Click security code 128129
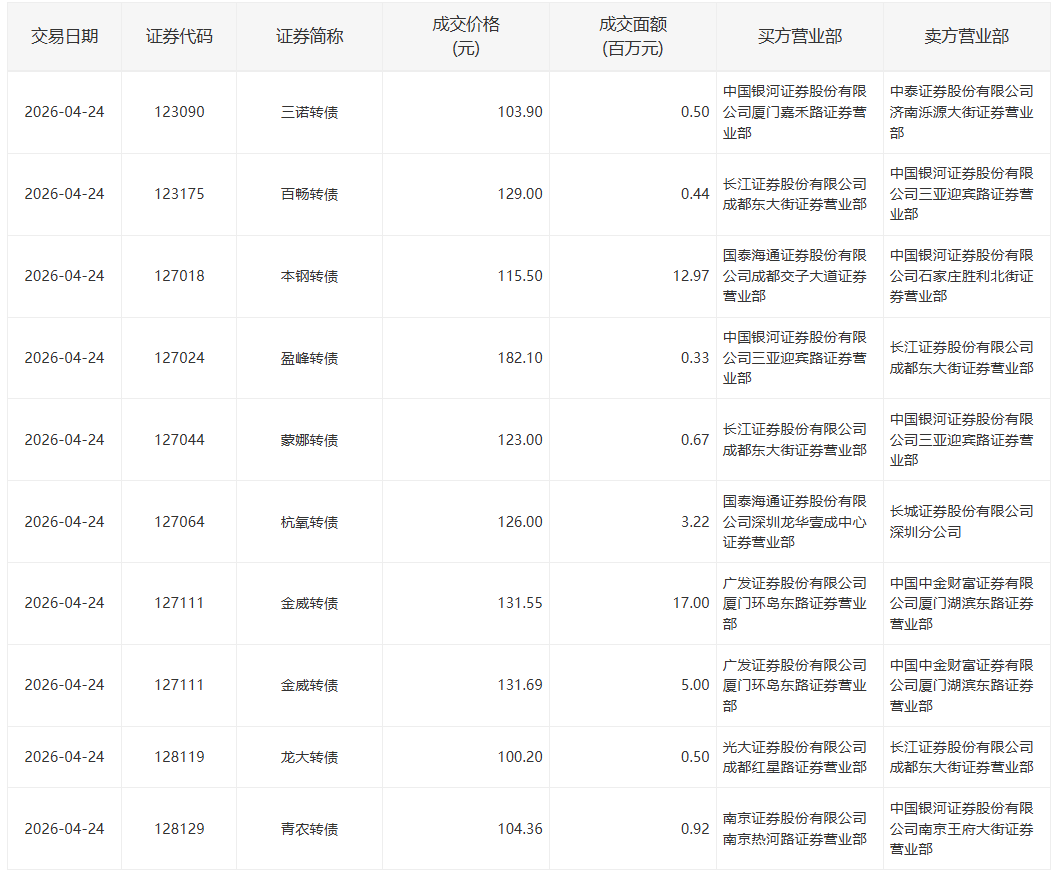 pos(179,829)
